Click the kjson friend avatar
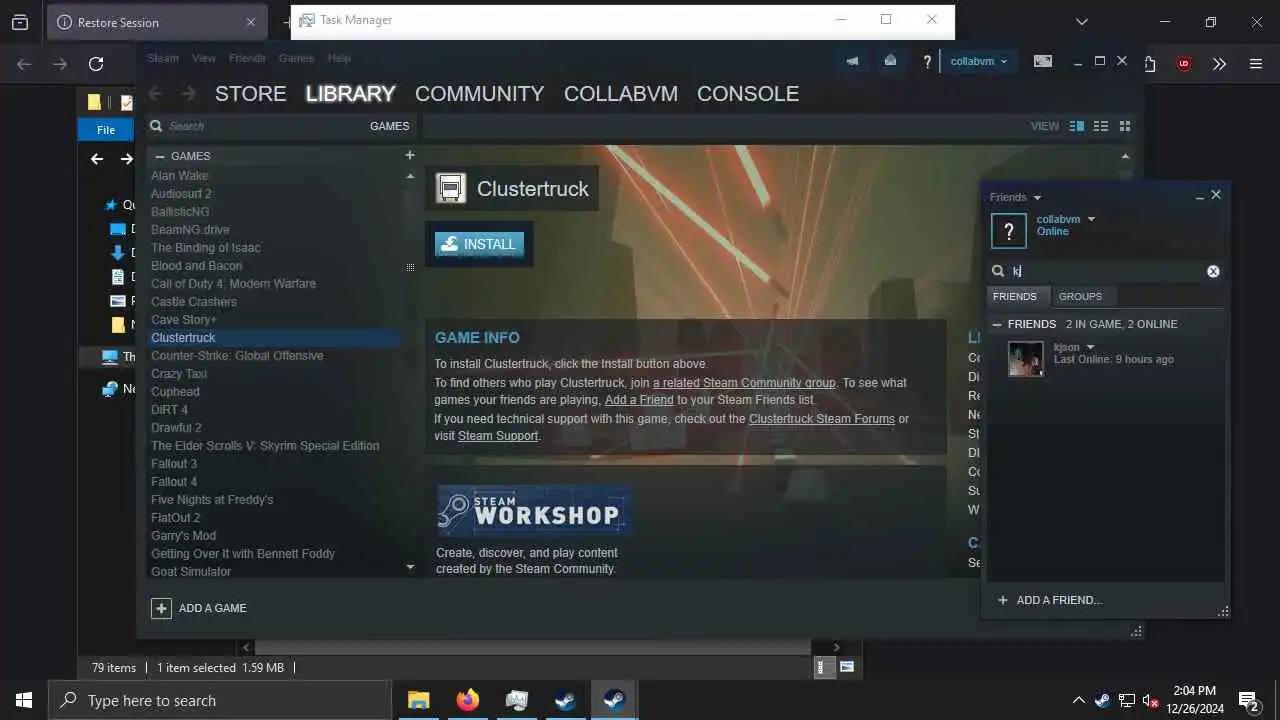Image resolution: width=1280 pixels, height=720 pixels. [1025, 359]
